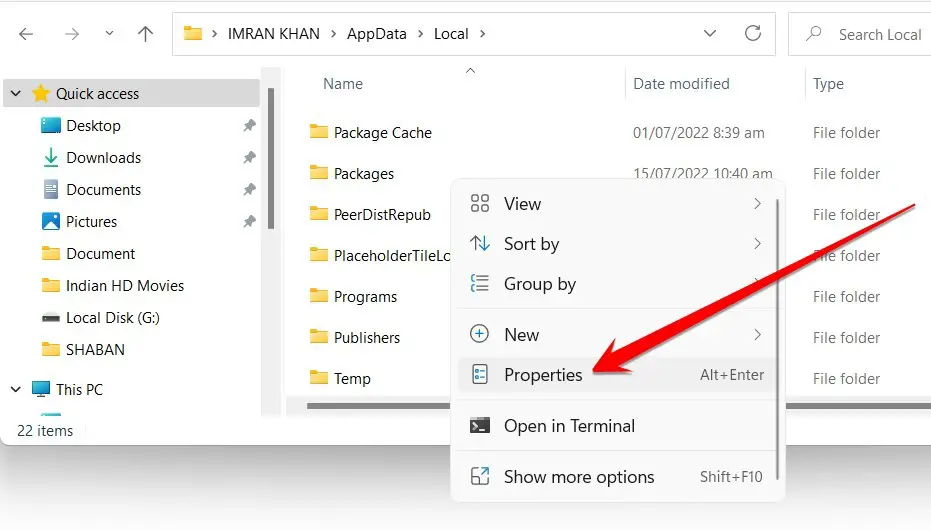Image resolution: width=931 pixels, height=531 pixels.
Task: Select the Package Cache folder
Action: tap(382, 133)
